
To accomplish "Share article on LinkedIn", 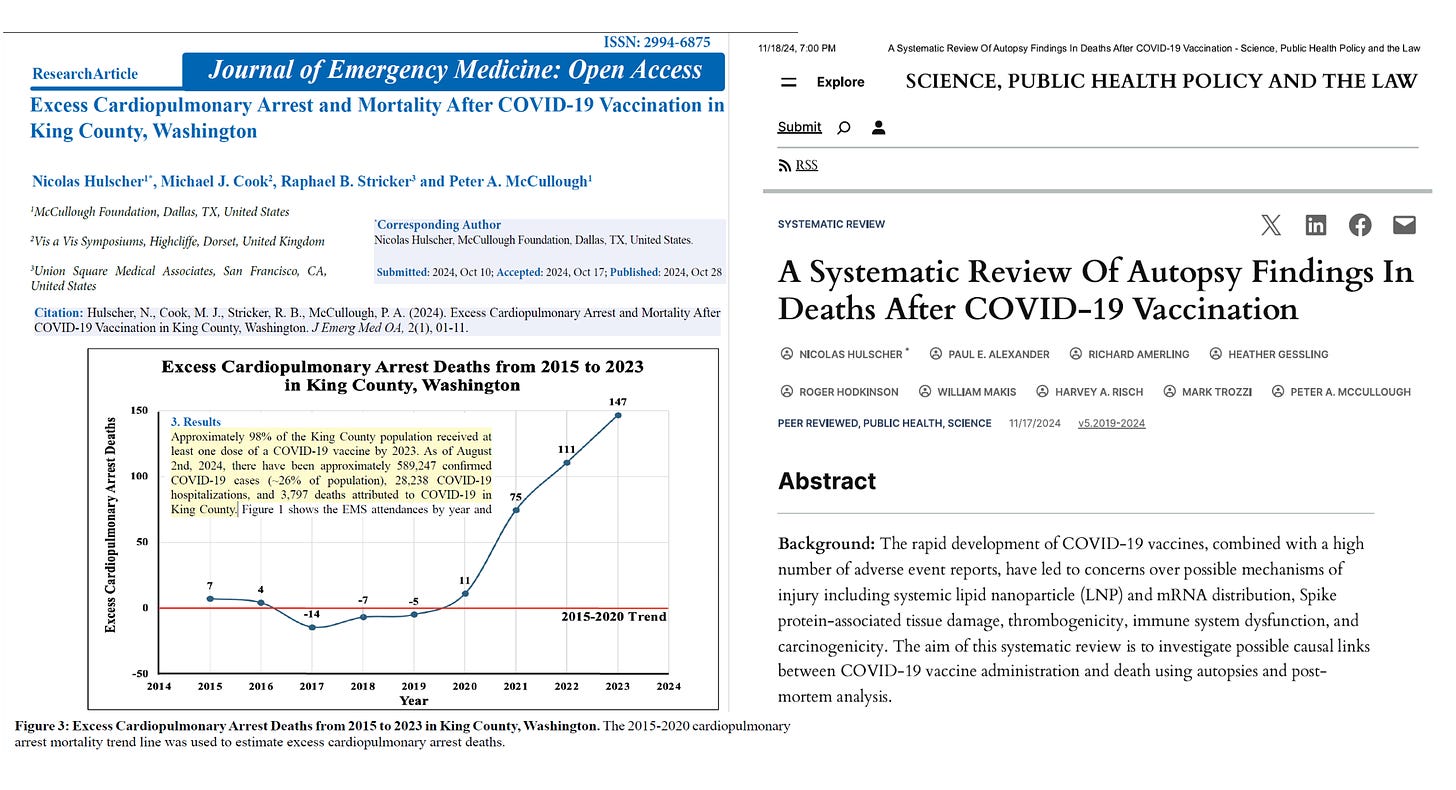I will (x=1316, y=225).
